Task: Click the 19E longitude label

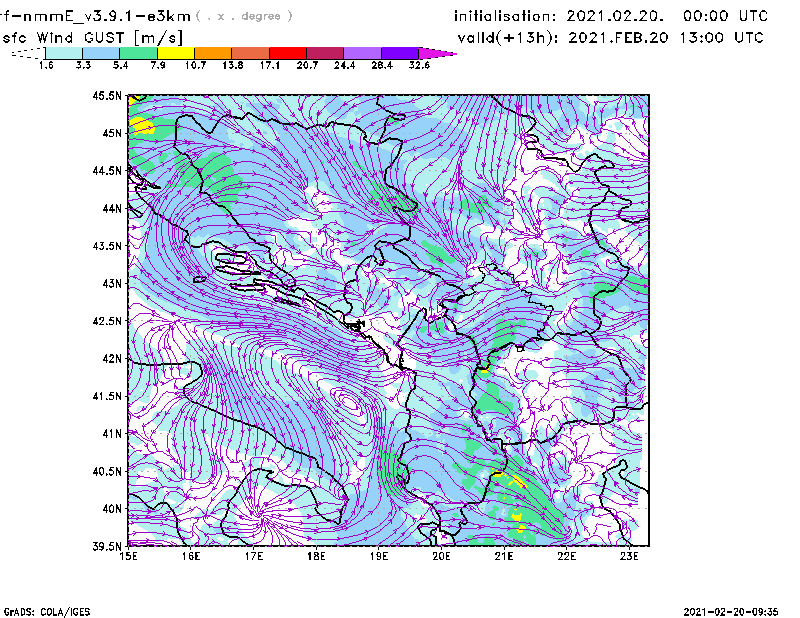Action: 379,556
